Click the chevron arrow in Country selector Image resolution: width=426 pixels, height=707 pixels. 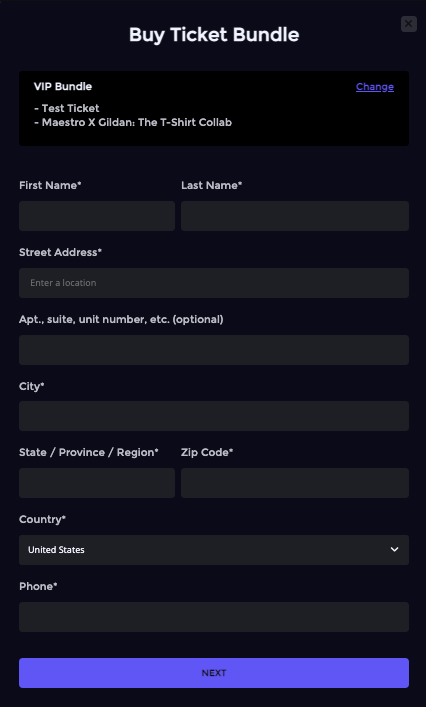coord(394,550)
